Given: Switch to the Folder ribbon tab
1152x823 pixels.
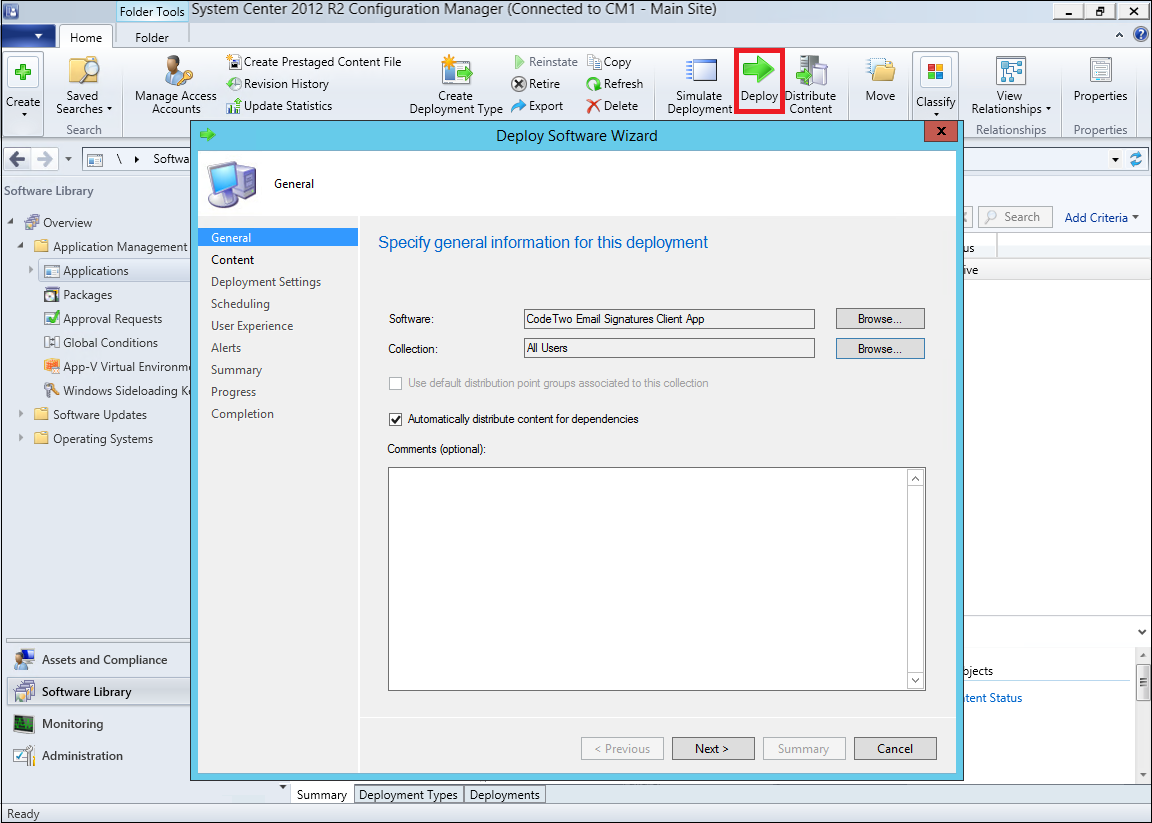Looking at the screenshot, I should (x=152, y=37).
